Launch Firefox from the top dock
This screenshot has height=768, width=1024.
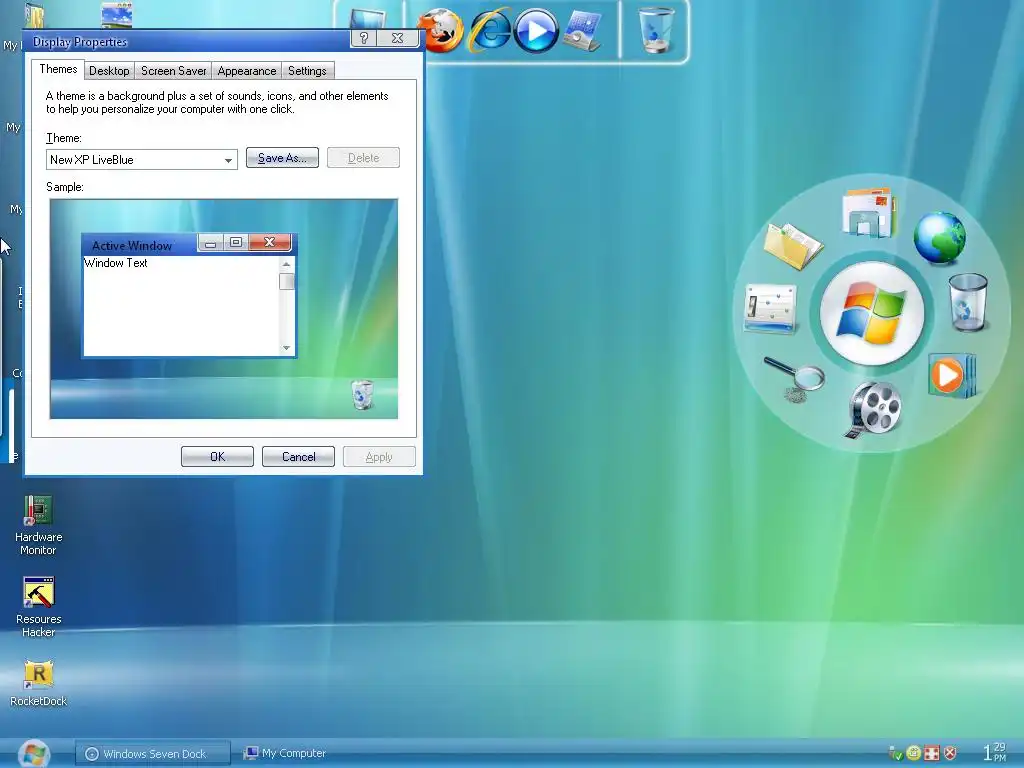[x=440, y=31]
